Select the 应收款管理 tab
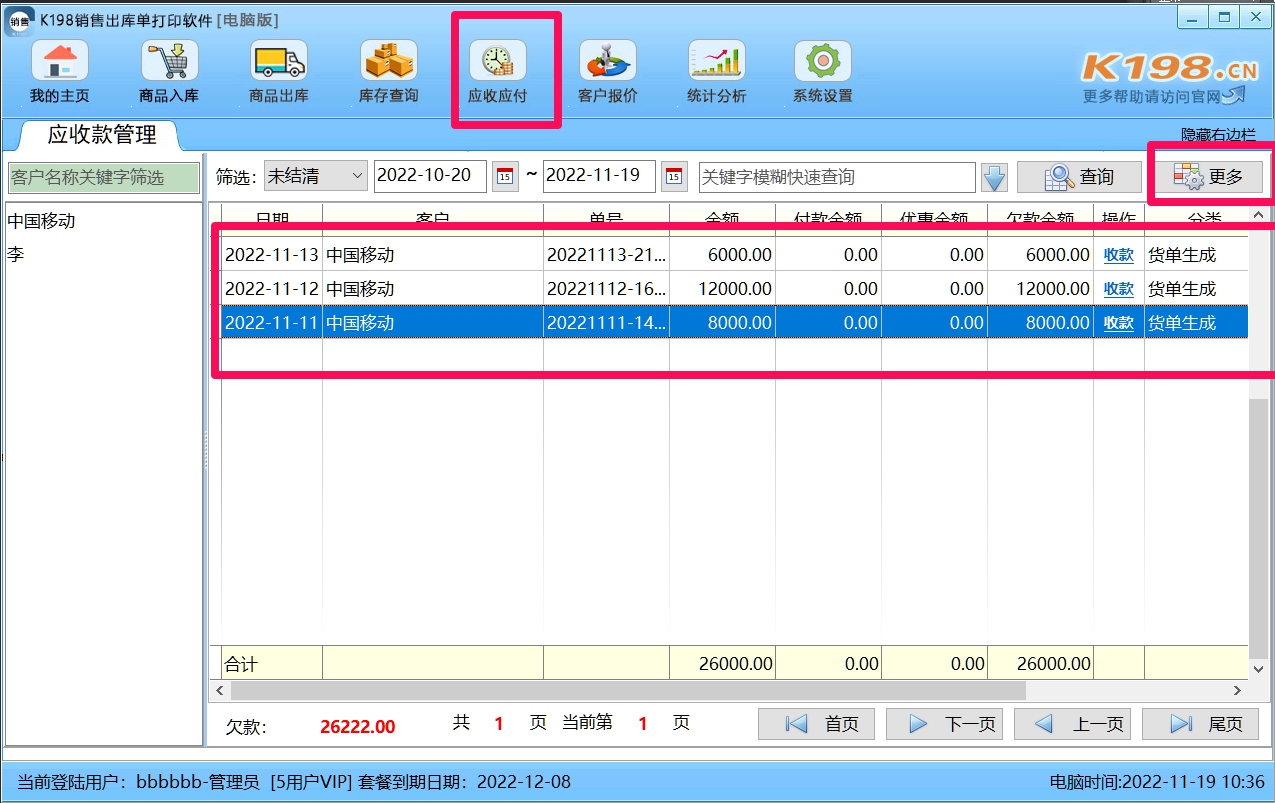 pos(101,134)
